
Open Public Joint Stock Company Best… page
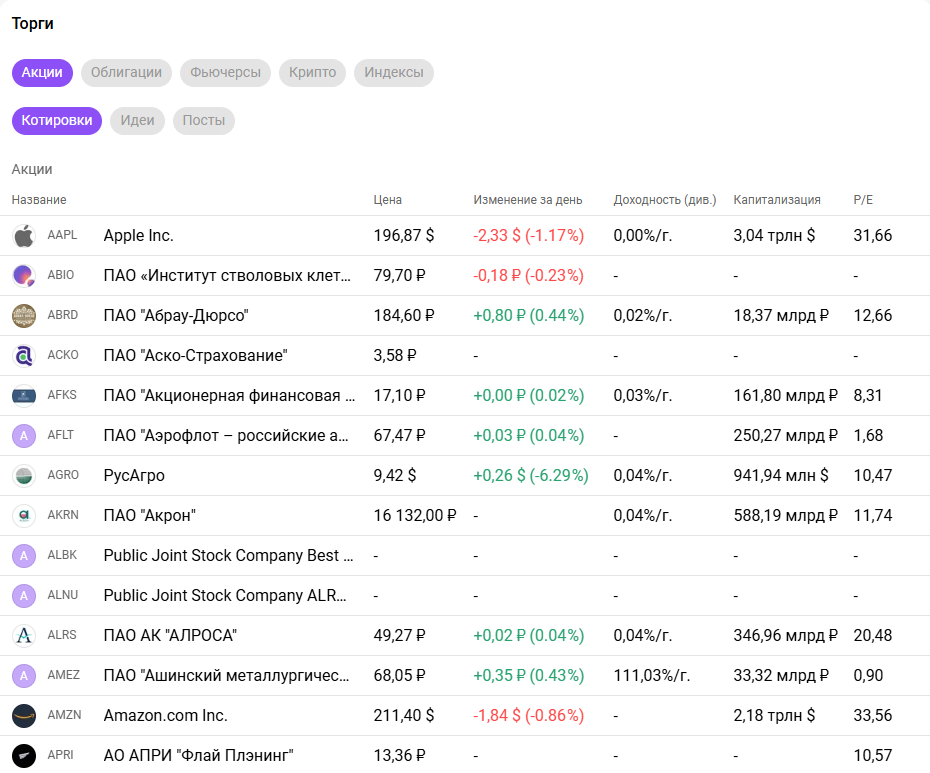228,555
